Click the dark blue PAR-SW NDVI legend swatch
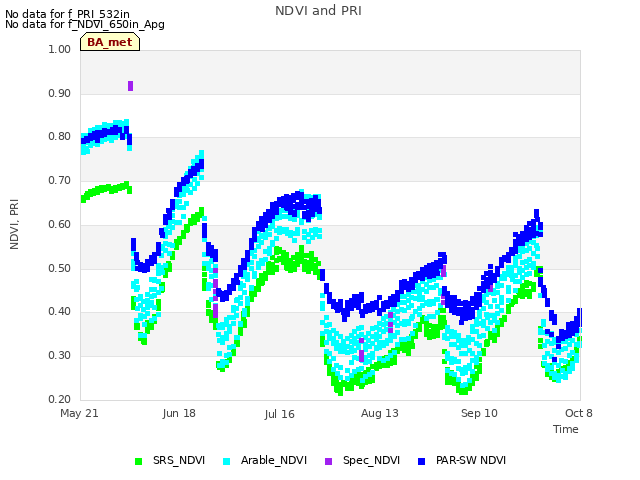The height and width of the screenshot is (480, 640). click(x=422, y=461)
